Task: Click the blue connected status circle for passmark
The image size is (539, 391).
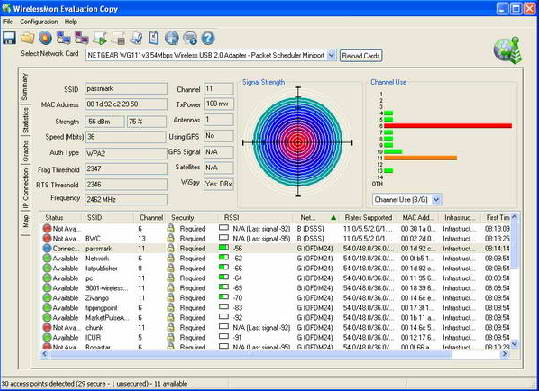Action: (47, 248)
